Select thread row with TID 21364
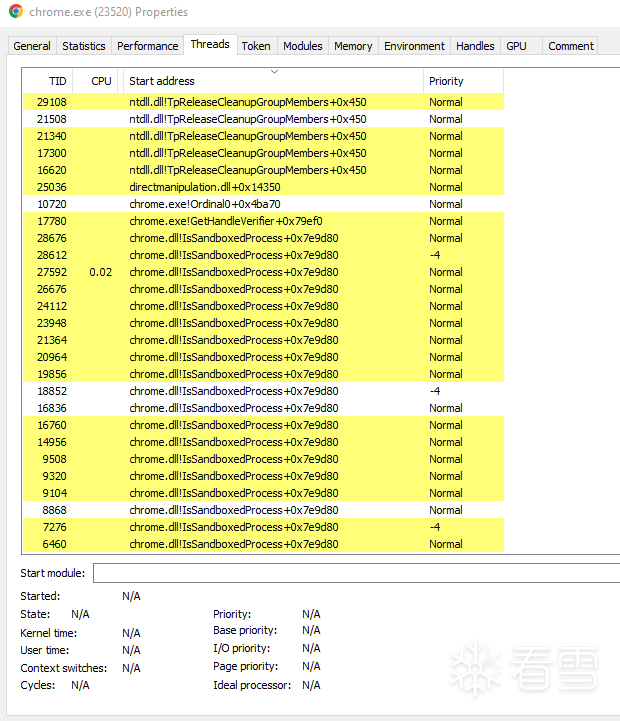The height and width of the screenshot is (721, 620). coord(264,340)
